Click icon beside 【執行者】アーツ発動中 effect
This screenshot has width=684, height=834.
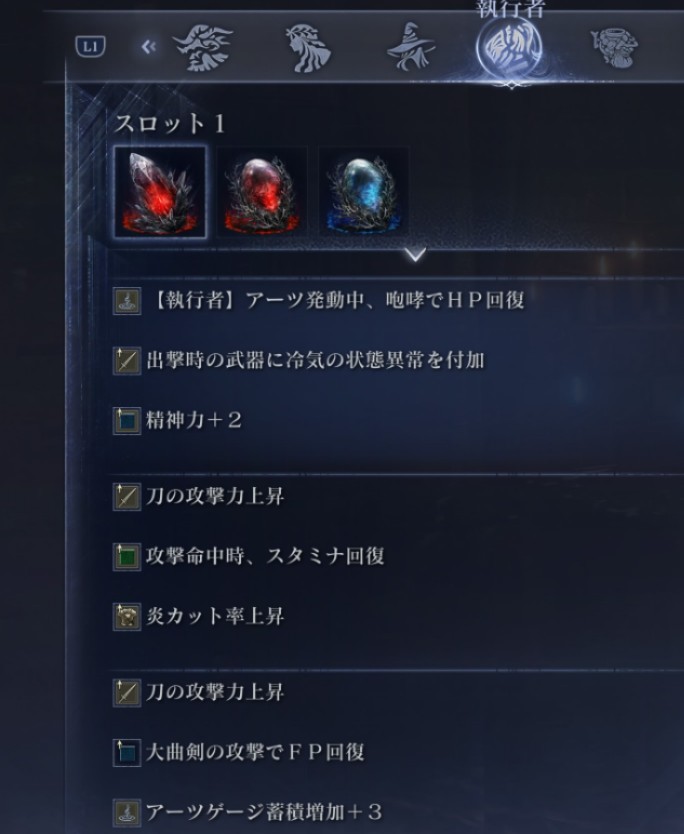coord(127,301)
